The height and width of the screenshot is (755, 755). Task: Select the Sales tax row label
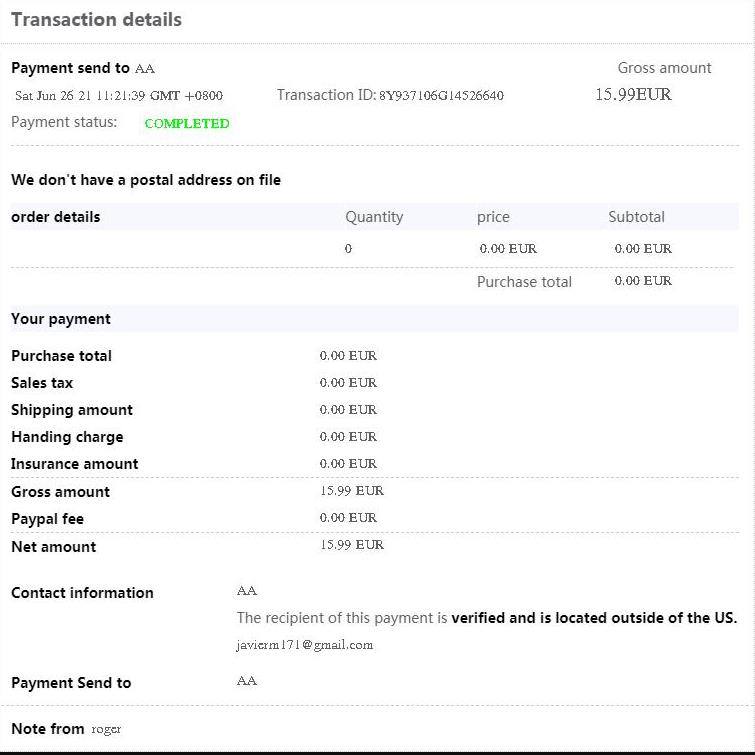click(42, 383)
